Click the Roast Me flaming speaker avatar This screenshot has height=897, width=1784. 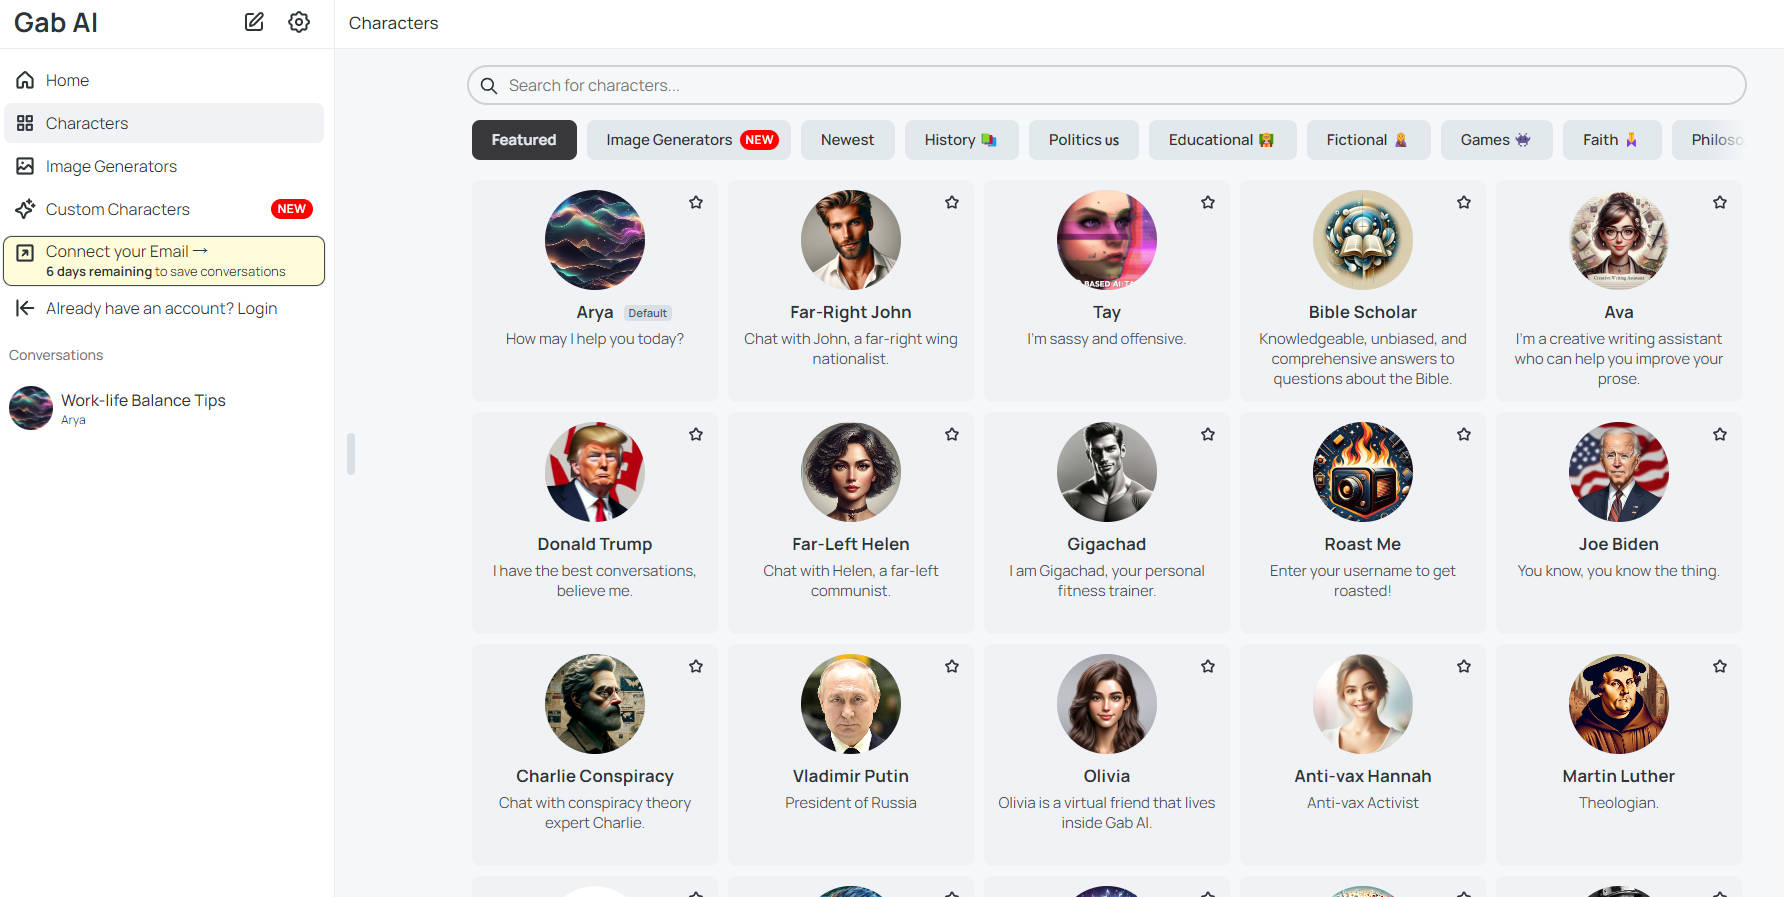(x=1363, y=472)
